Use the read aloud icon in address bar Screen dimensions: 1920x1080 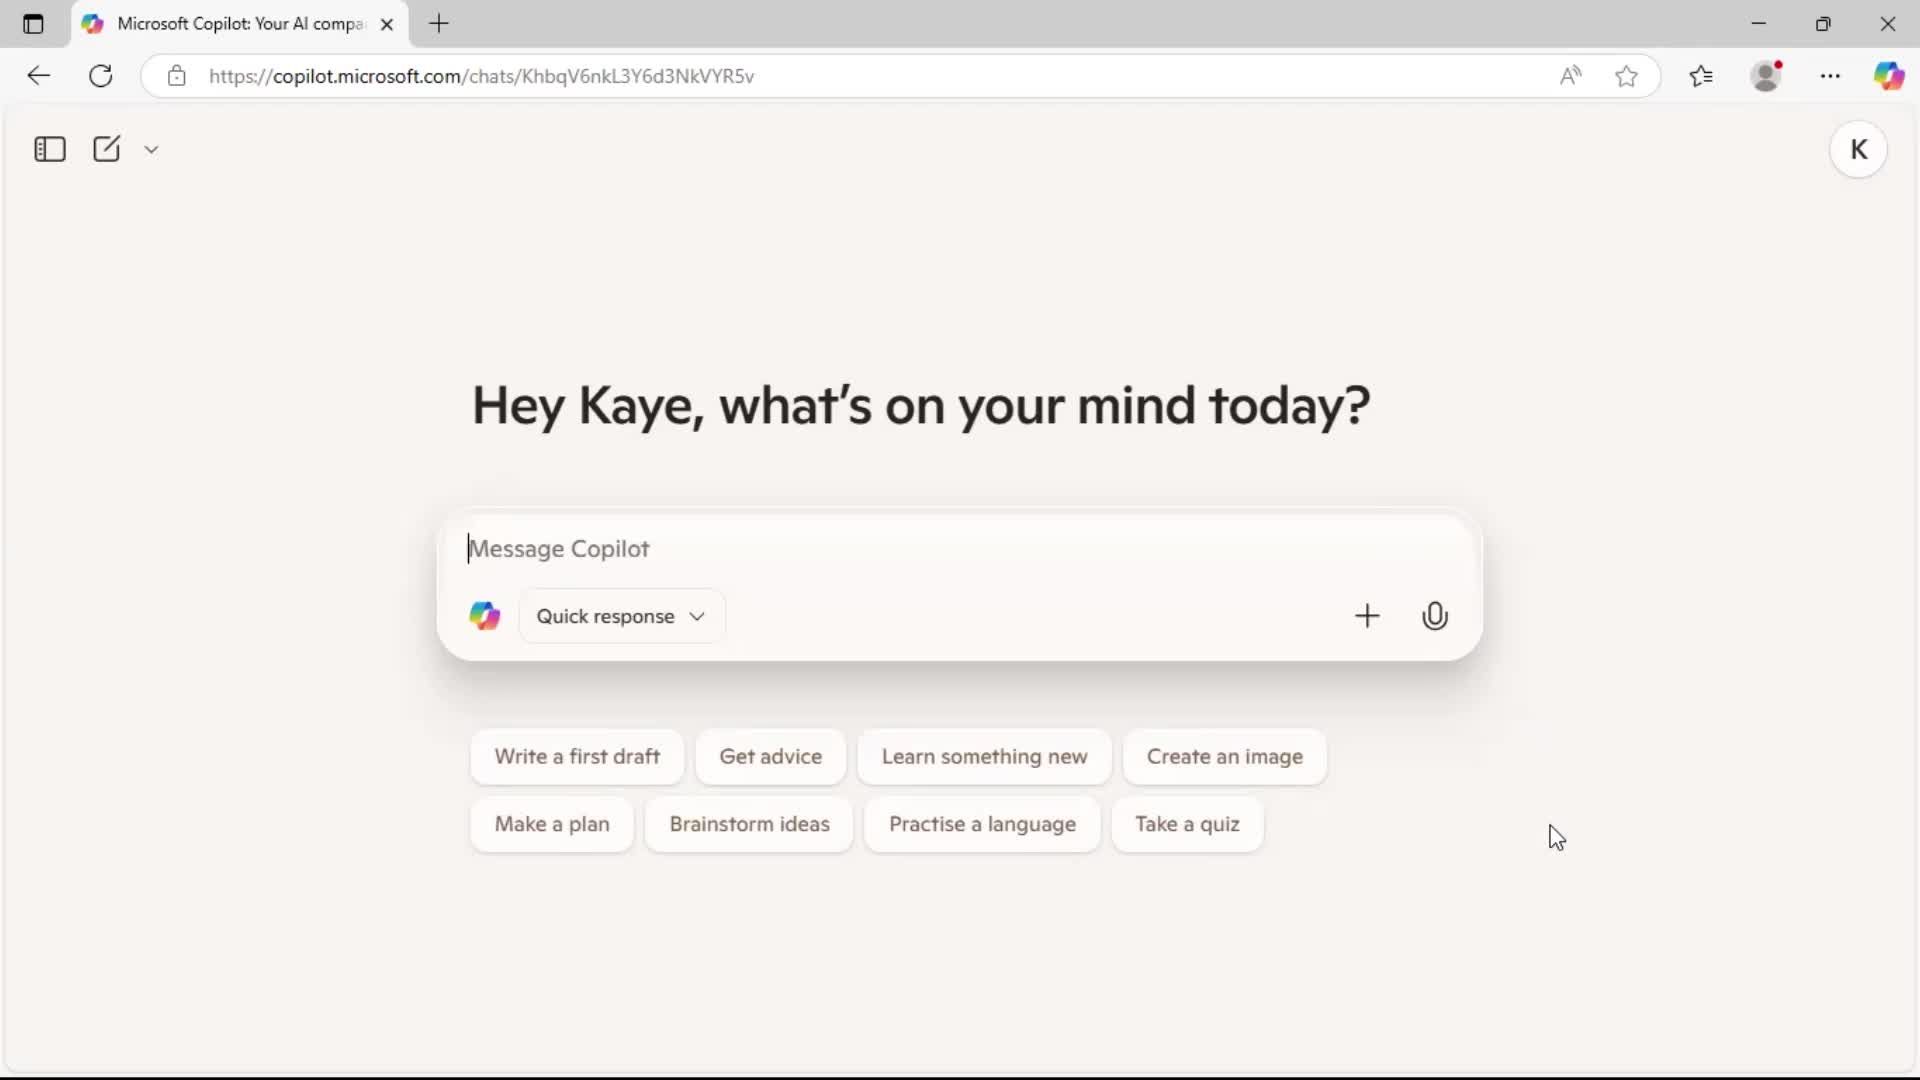[1571, 75]
